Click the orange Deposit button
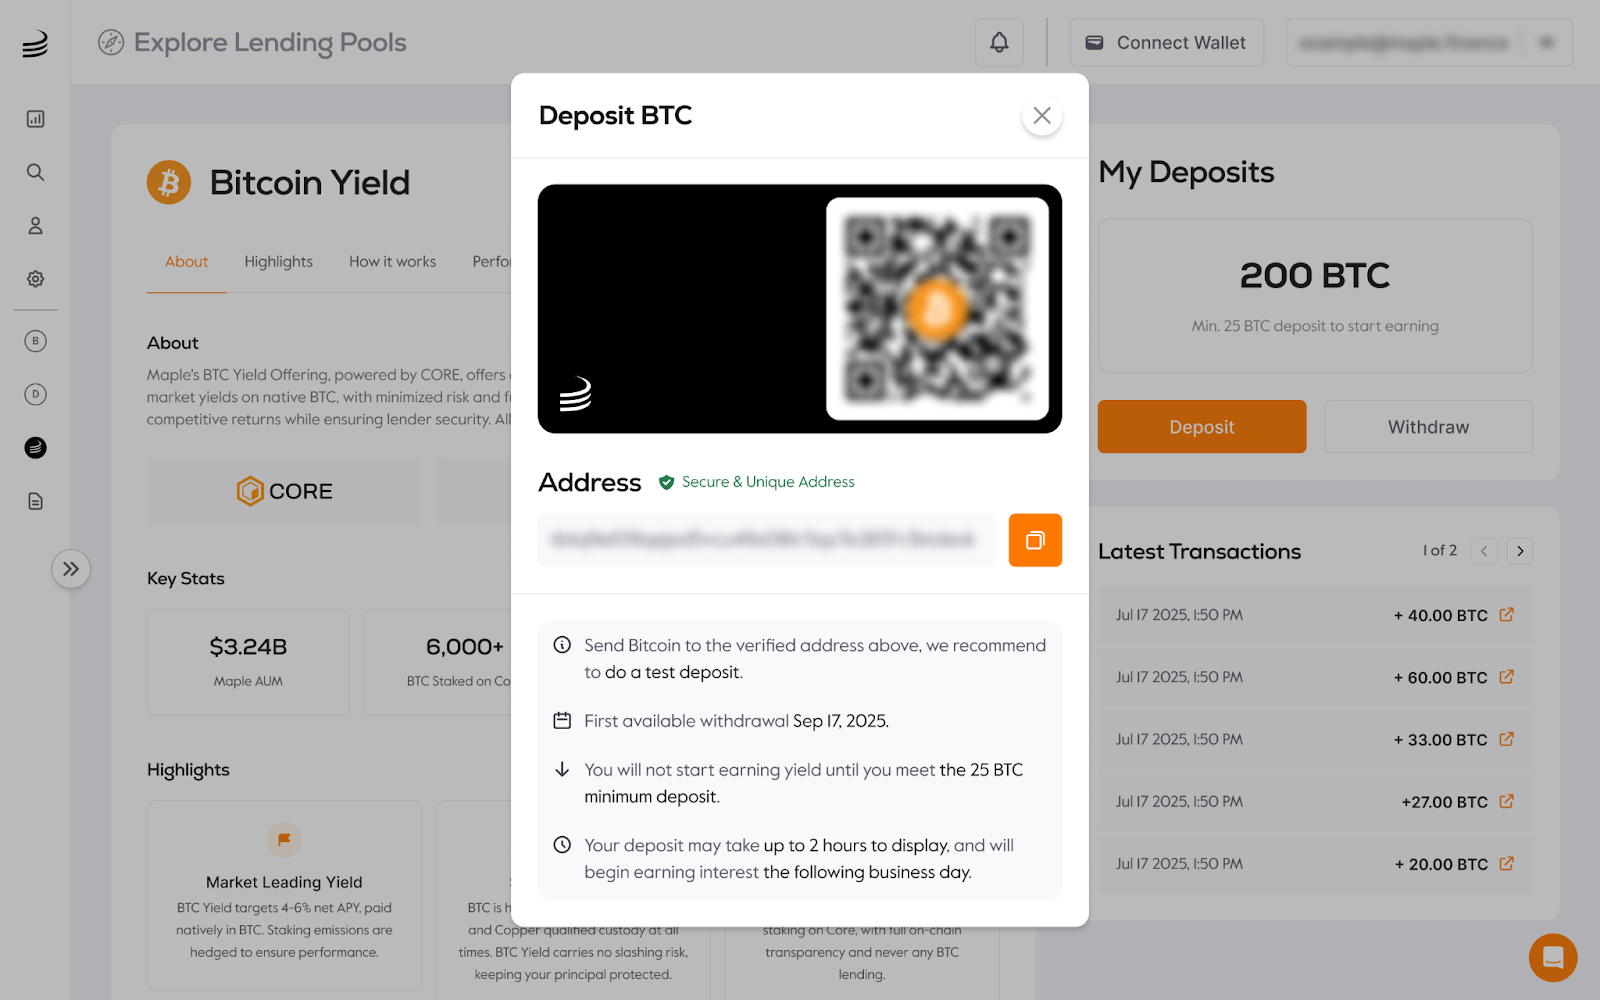Screen dimensions: 1600x1000 pyautogui.click(x=1202, y=427)
